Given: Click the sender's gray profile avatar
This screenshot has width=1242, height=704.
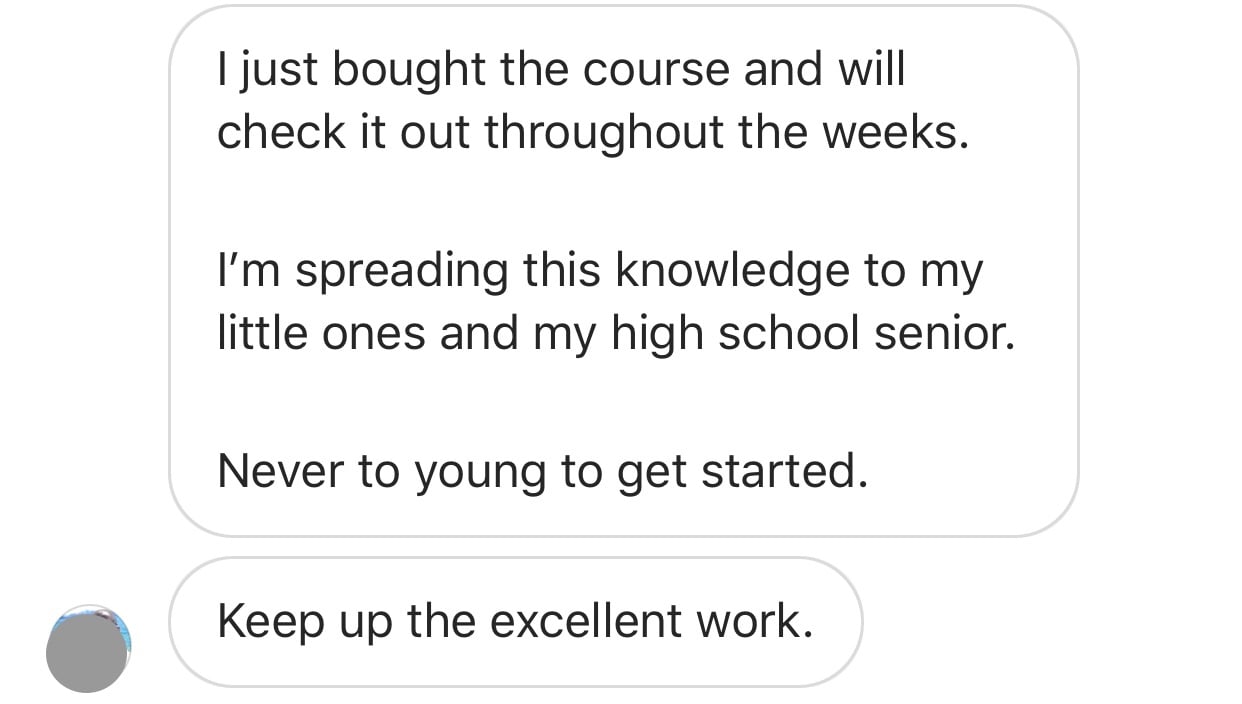Looking at the screenshot, I should click(88, 649).
